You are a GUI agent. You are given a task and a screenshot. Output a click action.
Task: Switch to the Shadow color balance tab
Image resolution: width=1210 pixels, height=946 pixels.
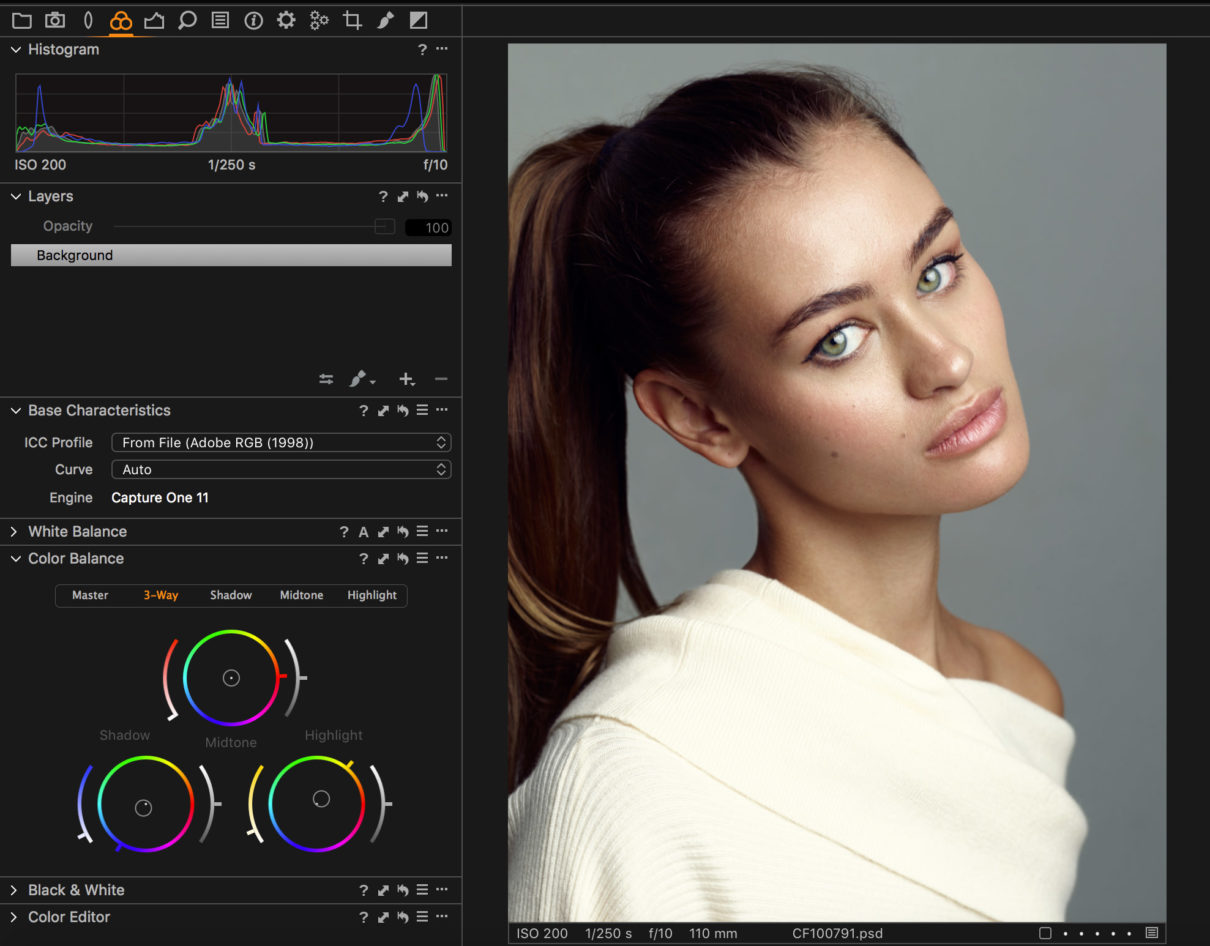(230, 595)
